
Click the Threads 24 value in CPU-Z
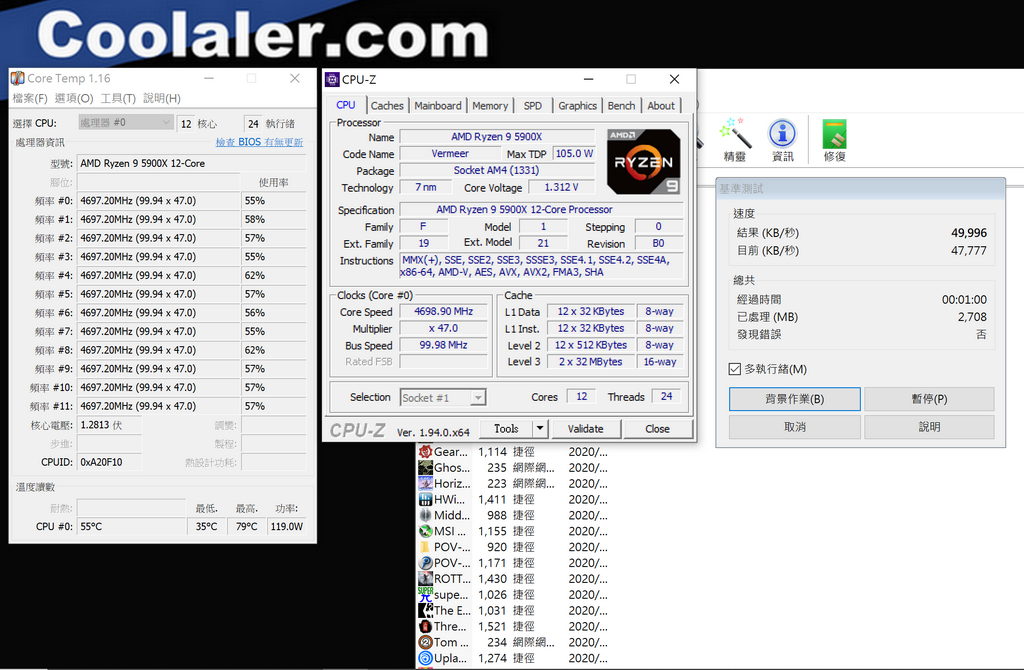tap(666, 396)
